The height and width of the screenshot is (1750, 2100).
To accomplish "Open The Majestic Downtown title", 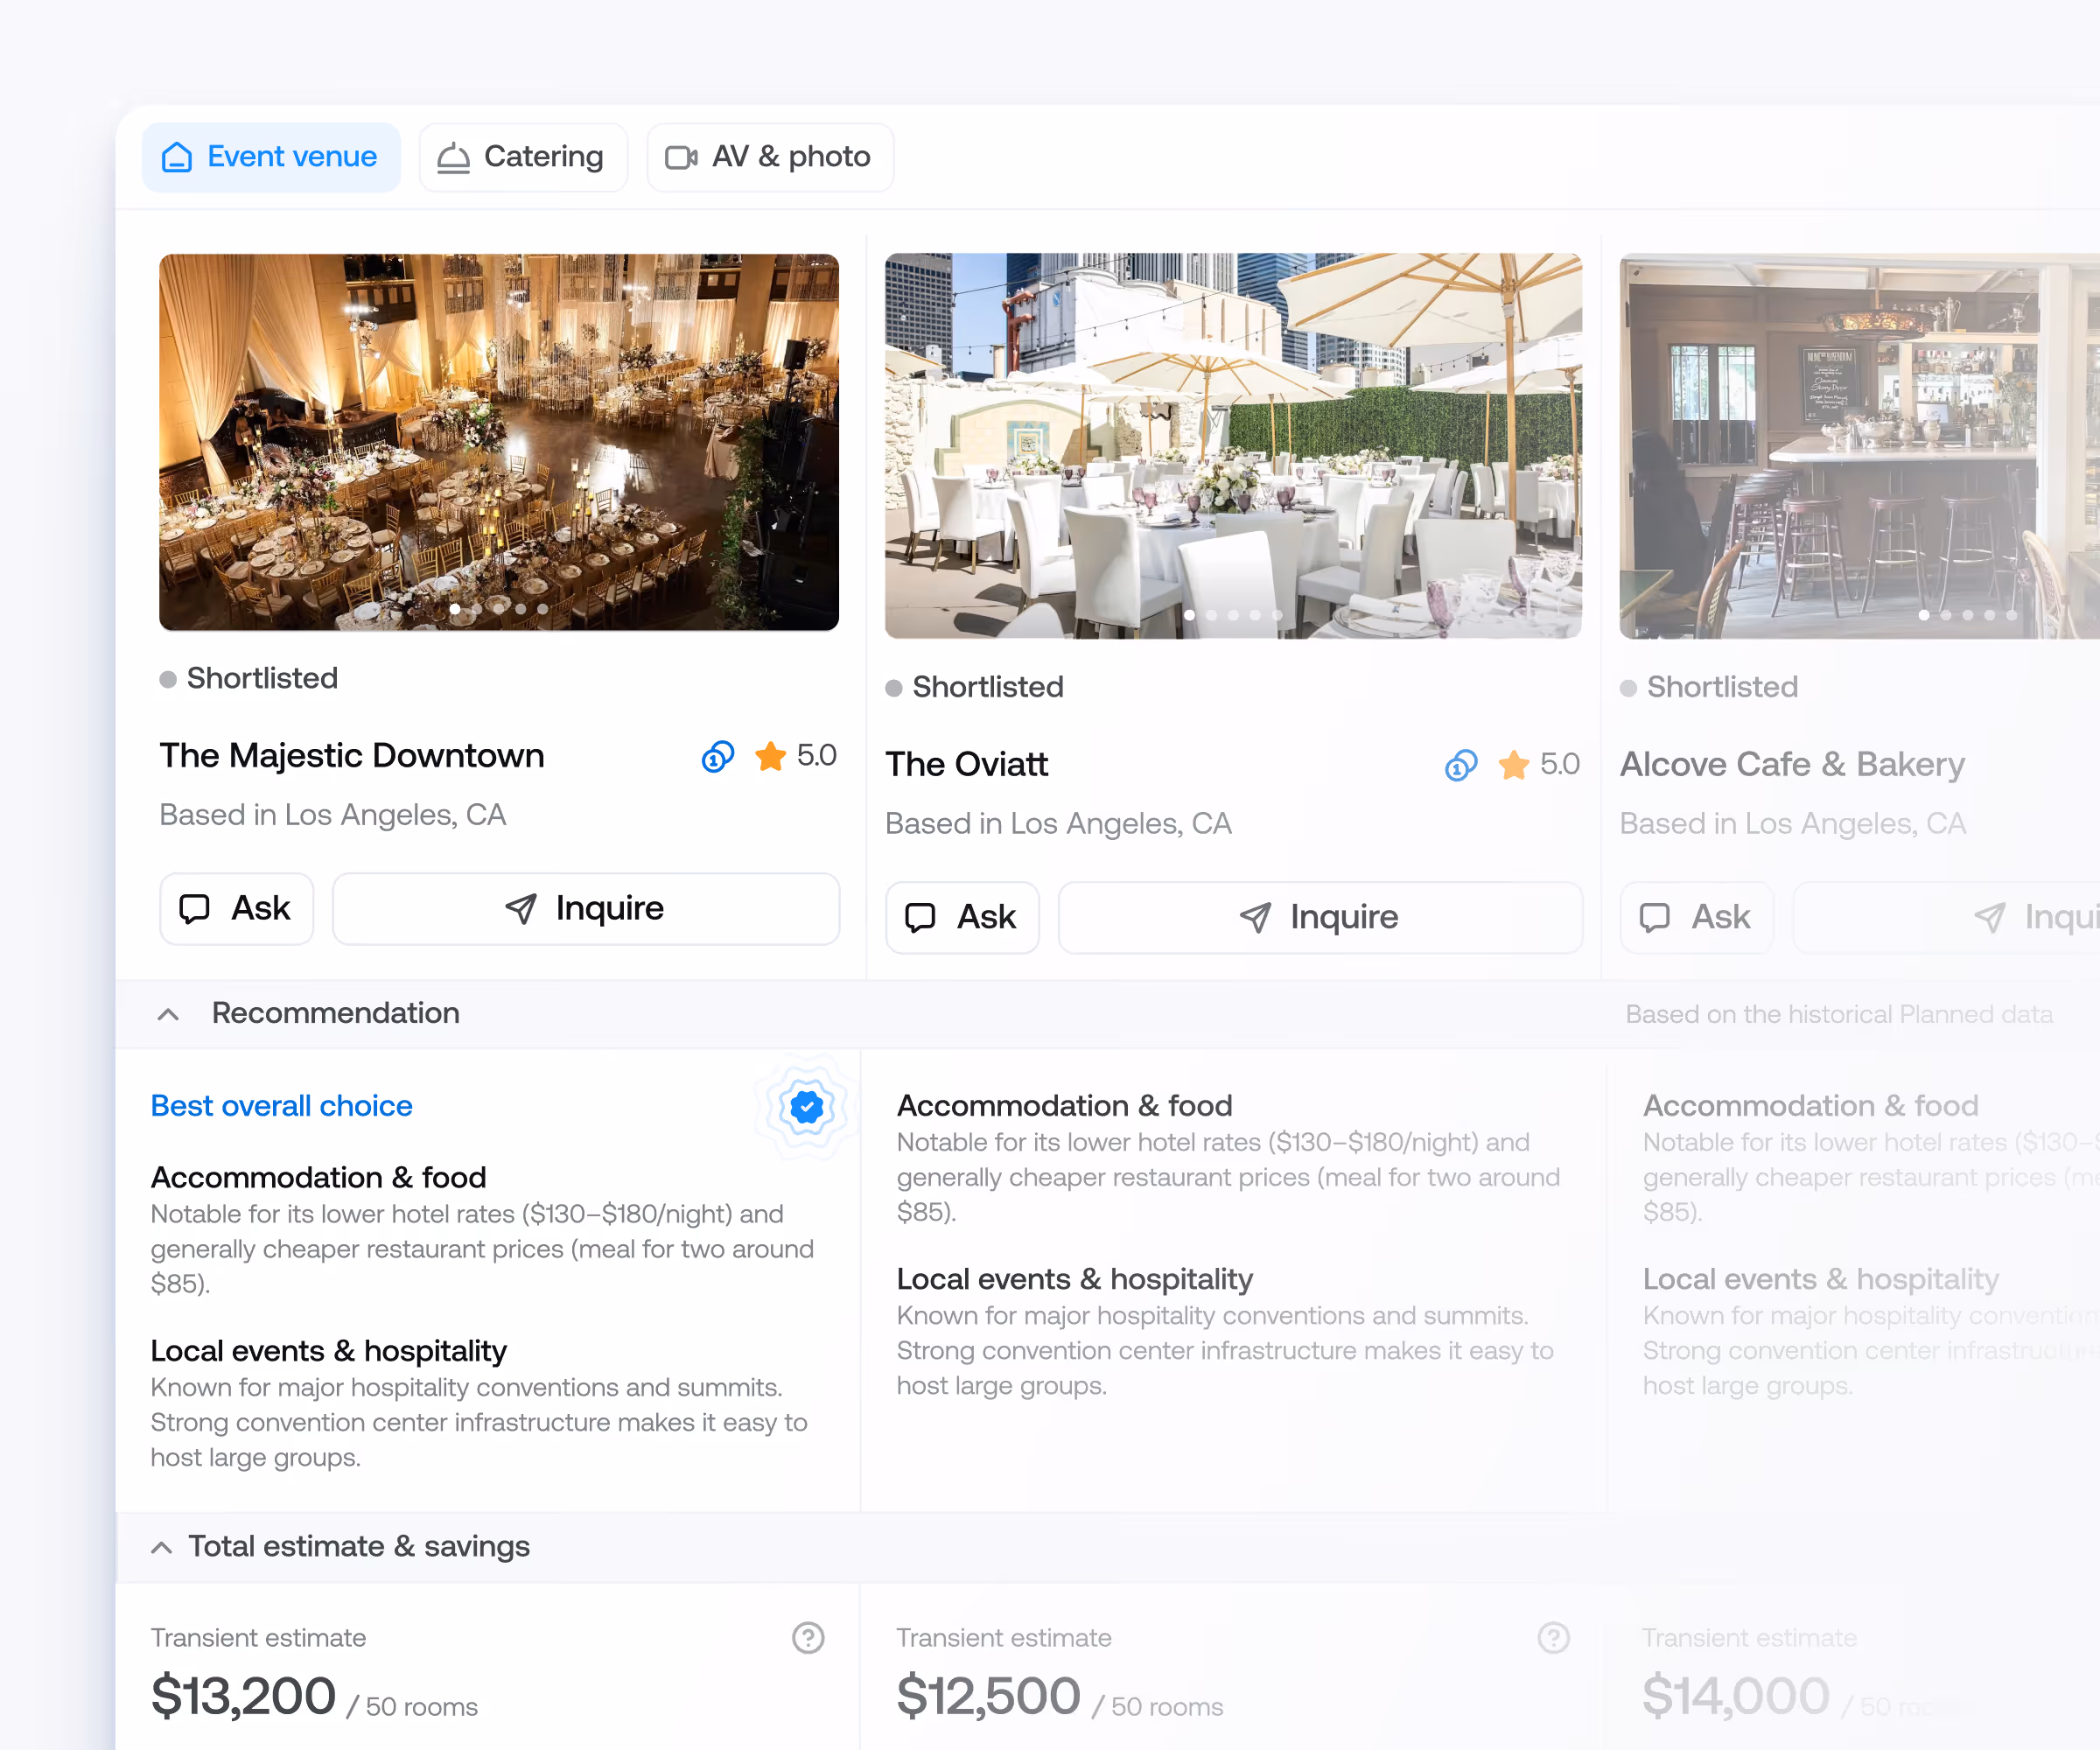I will (352, 756).
